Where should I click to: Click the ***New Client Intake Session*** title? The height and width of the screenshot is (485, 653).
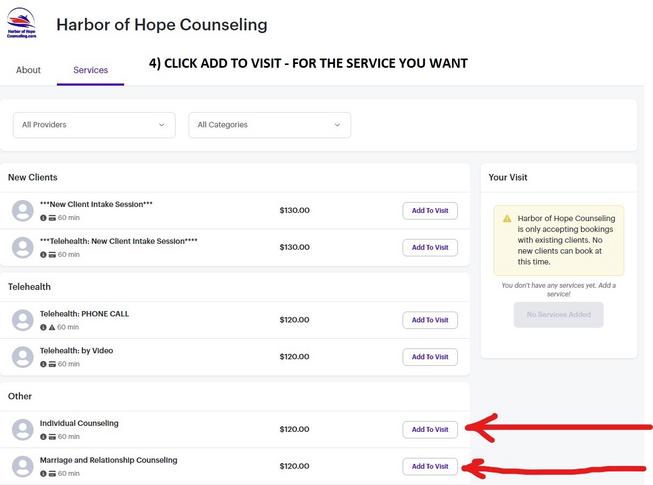tap(96, 204)
